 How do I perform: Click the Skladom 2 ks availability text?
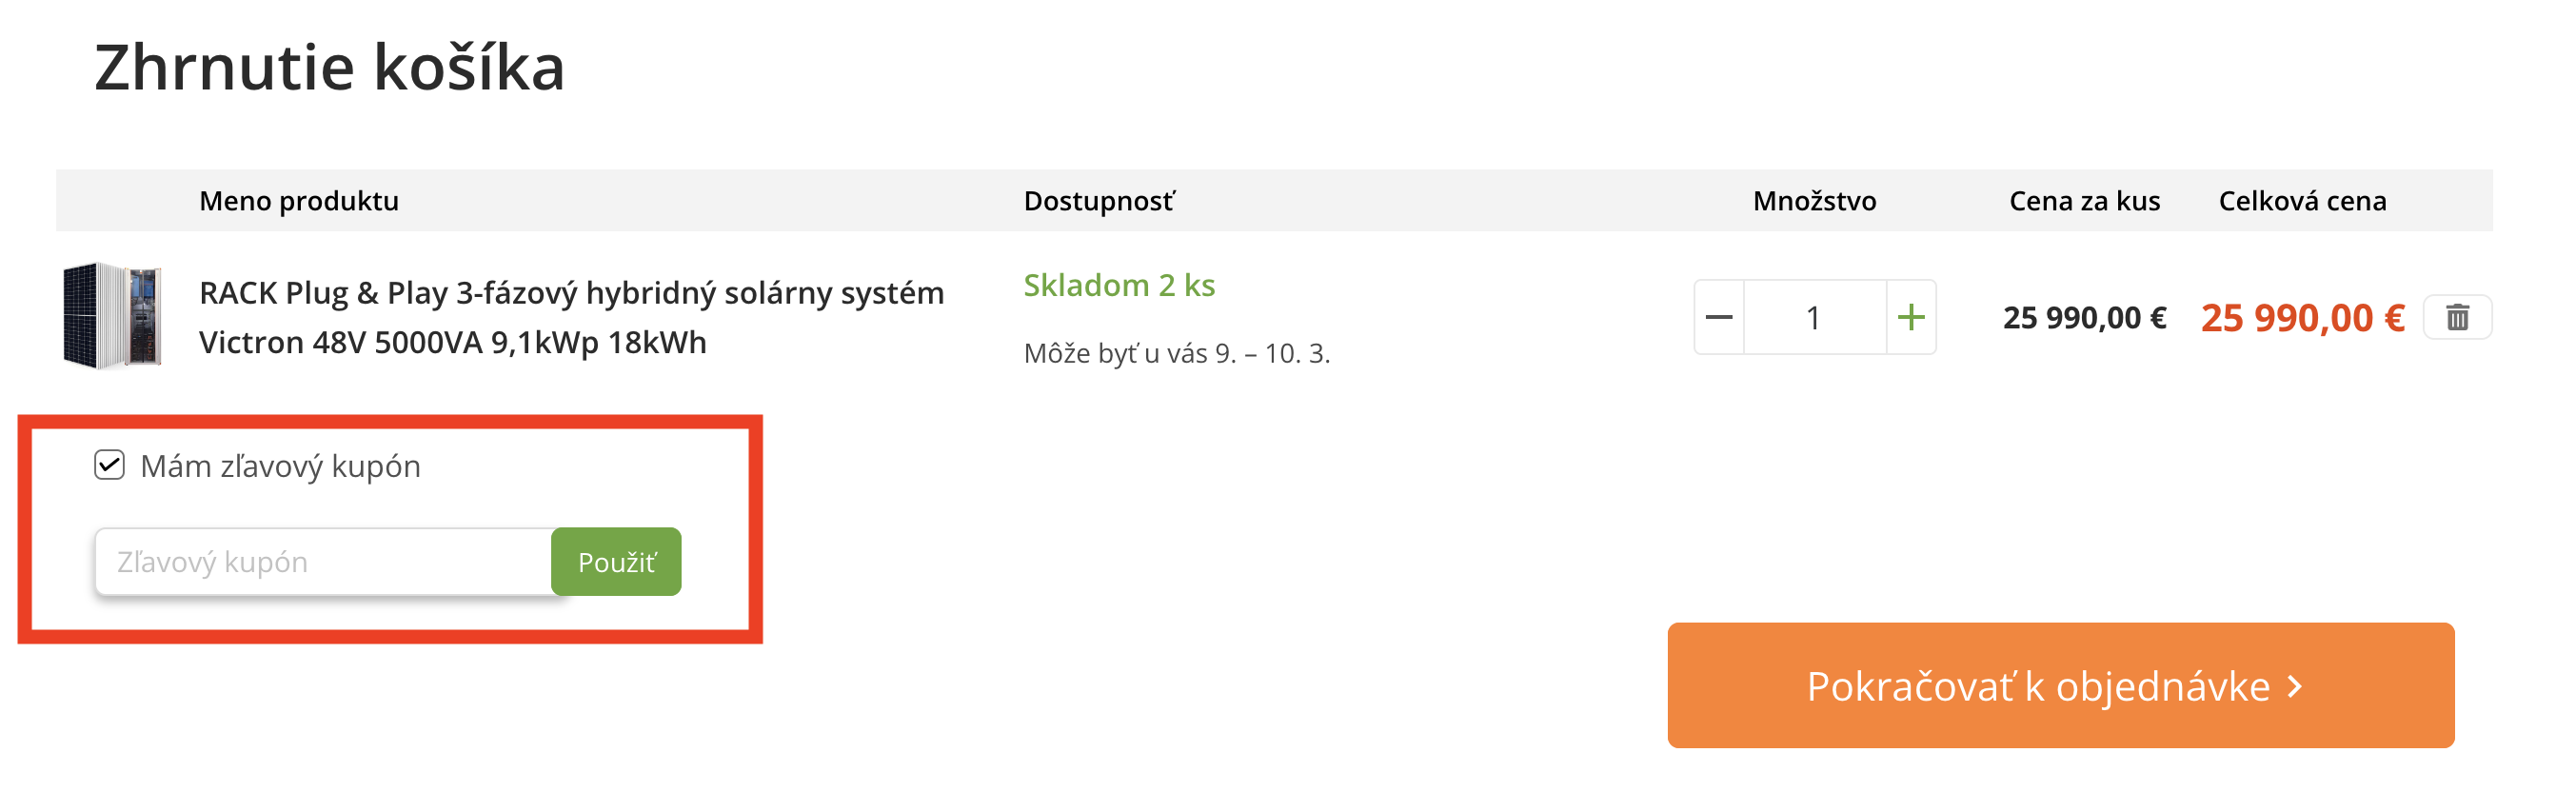tap(1119, 286)
